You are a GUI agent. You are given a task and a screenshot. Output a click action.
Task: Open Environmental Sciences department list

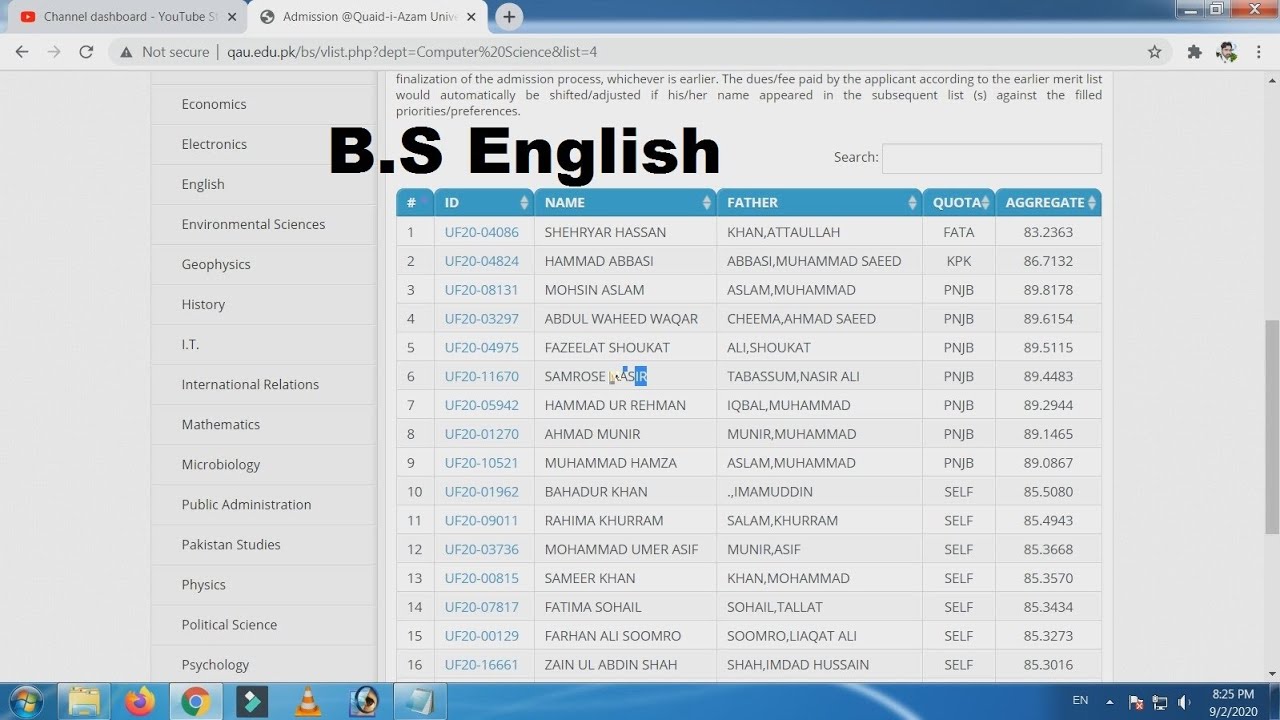[x=253, y=224]
